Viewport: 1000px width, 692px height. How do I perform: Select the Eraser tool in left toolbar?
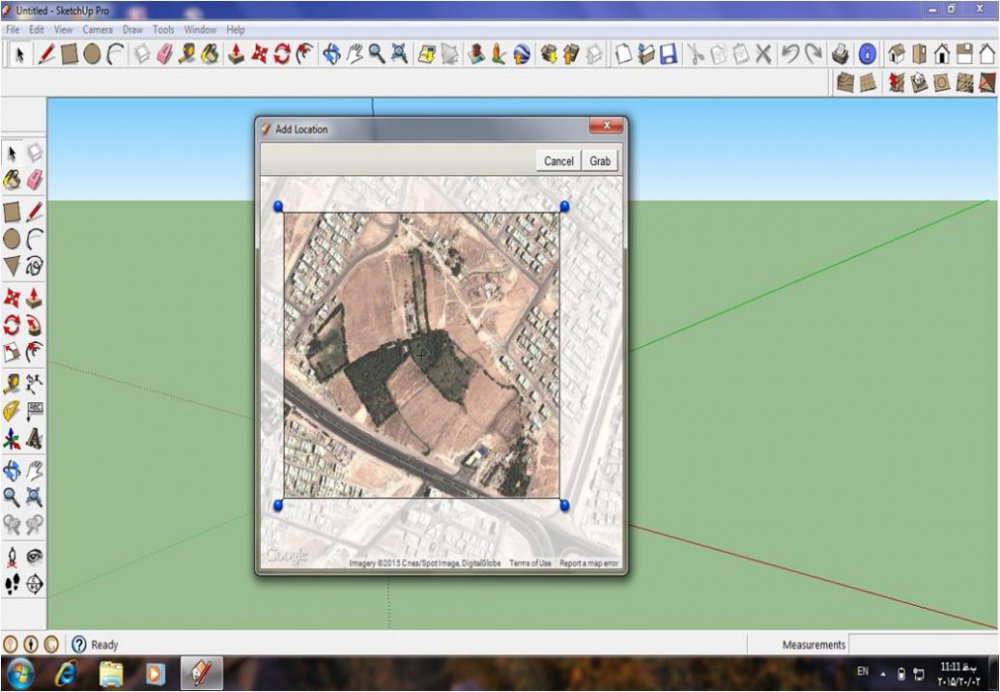pos(35,180)
